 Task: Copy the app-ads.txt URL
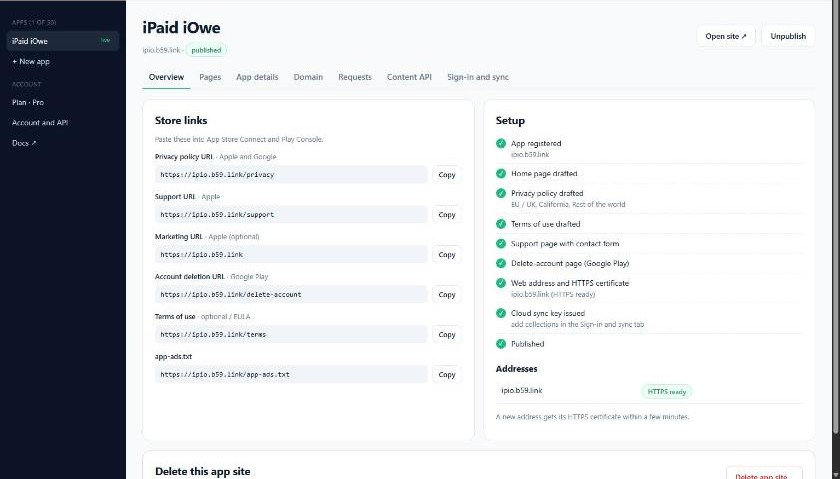click(x=447, y=375)
